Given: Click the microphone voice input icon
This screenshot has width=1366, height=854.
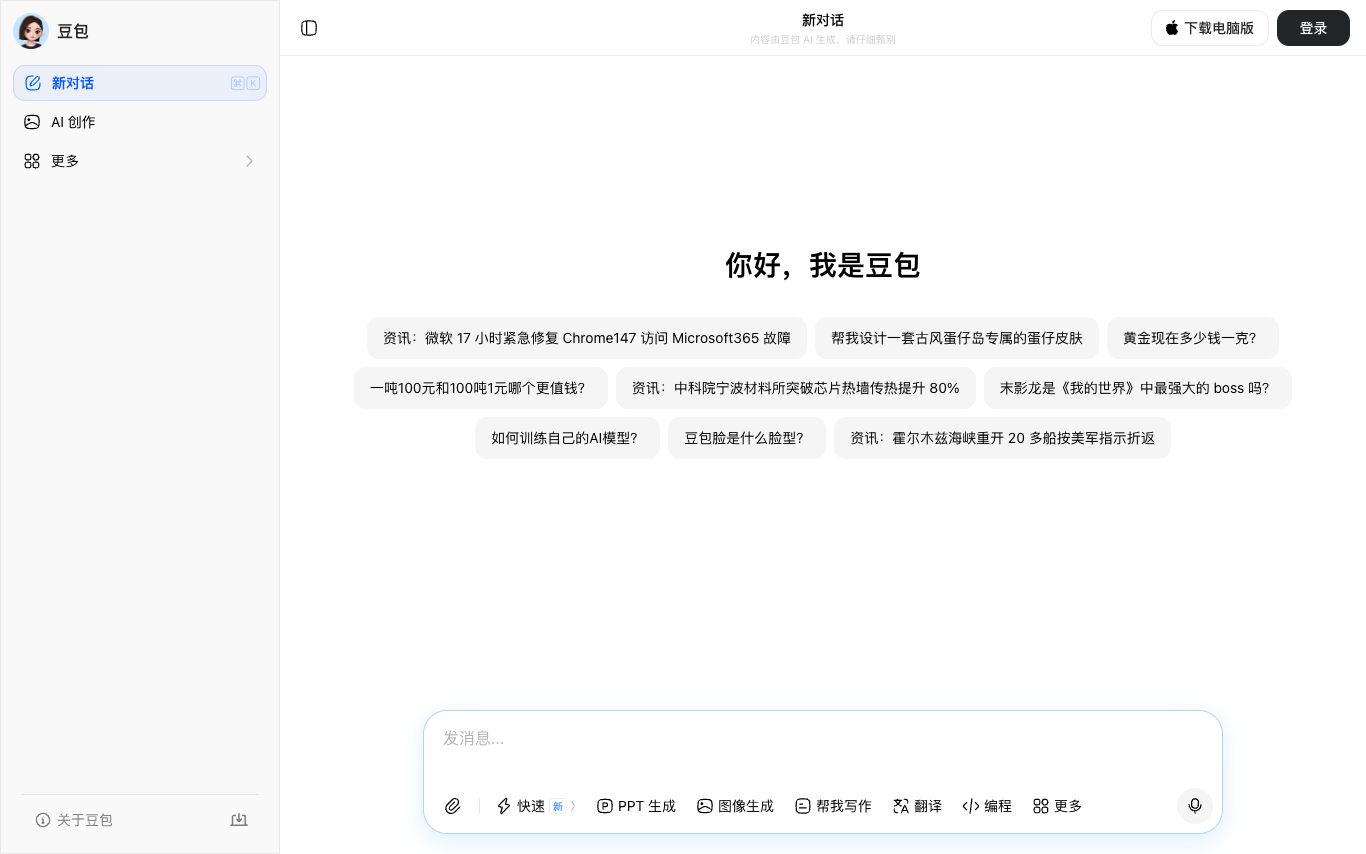Looking at the screenshot, I should click(1194, 806).
